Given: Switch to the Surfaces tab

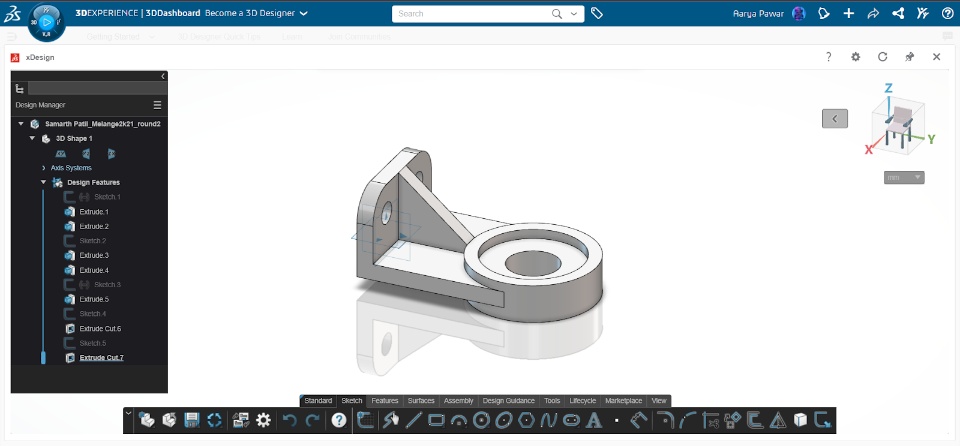Looking at the screenshot, I should [x=421, y=401].
